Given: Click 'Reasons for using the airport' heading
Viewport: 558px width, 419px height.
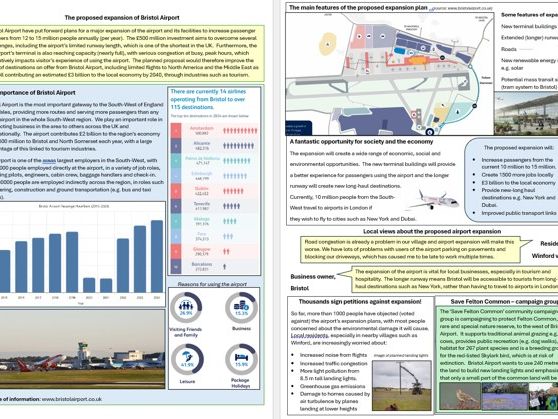Looking at the screenshot, I should pos(212,284).
